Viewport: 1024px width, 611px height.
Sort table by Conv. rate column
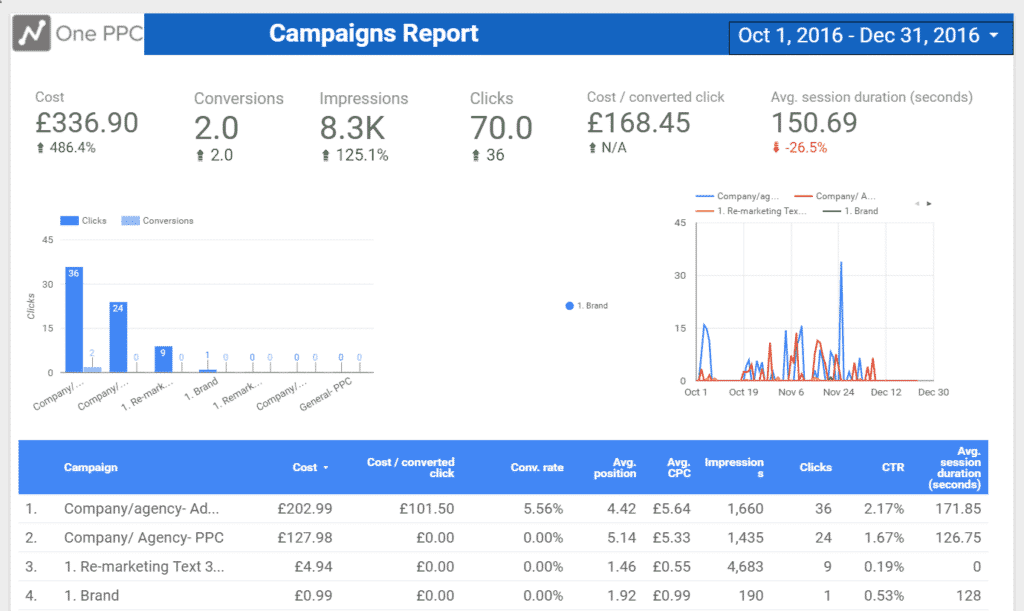tap(536, 467)
